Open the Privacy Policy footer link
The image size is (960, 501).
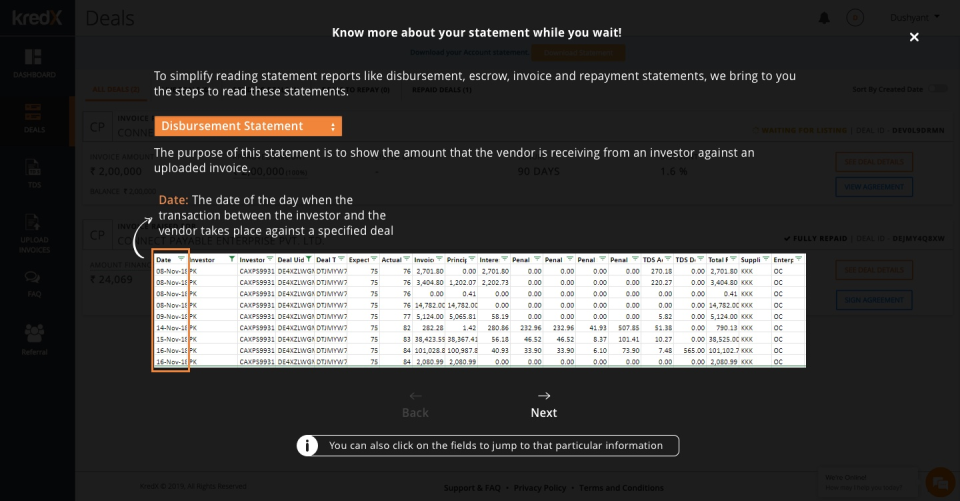(x=540, y=488)
